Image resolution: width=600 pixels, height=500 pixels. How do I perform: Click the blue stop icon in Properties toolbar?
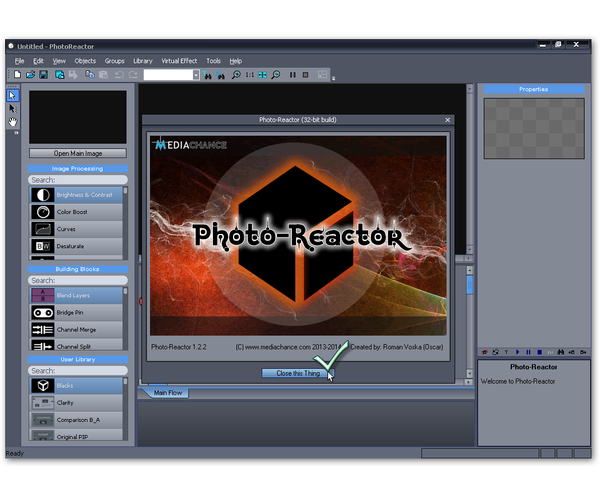tap(540, 352)
